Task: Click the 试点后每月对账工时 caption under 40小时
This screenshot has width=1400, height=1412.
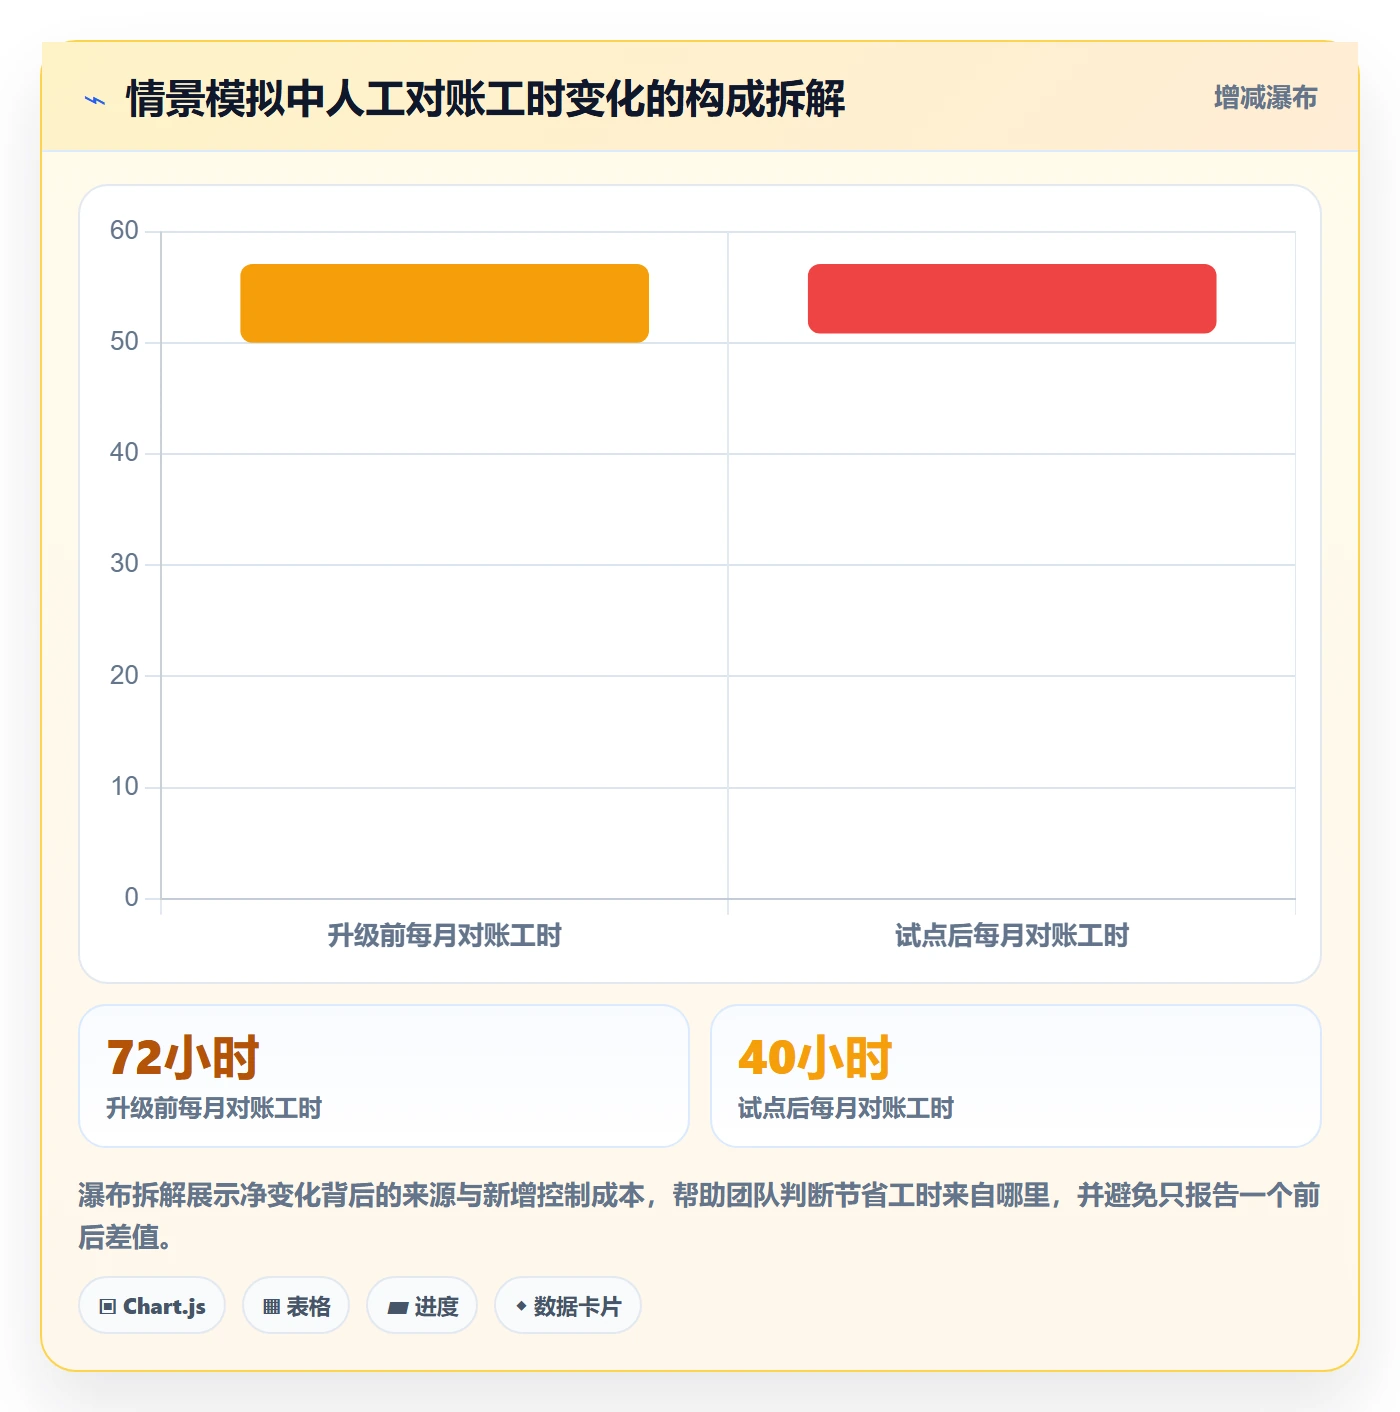Action: pos(846,1108)
